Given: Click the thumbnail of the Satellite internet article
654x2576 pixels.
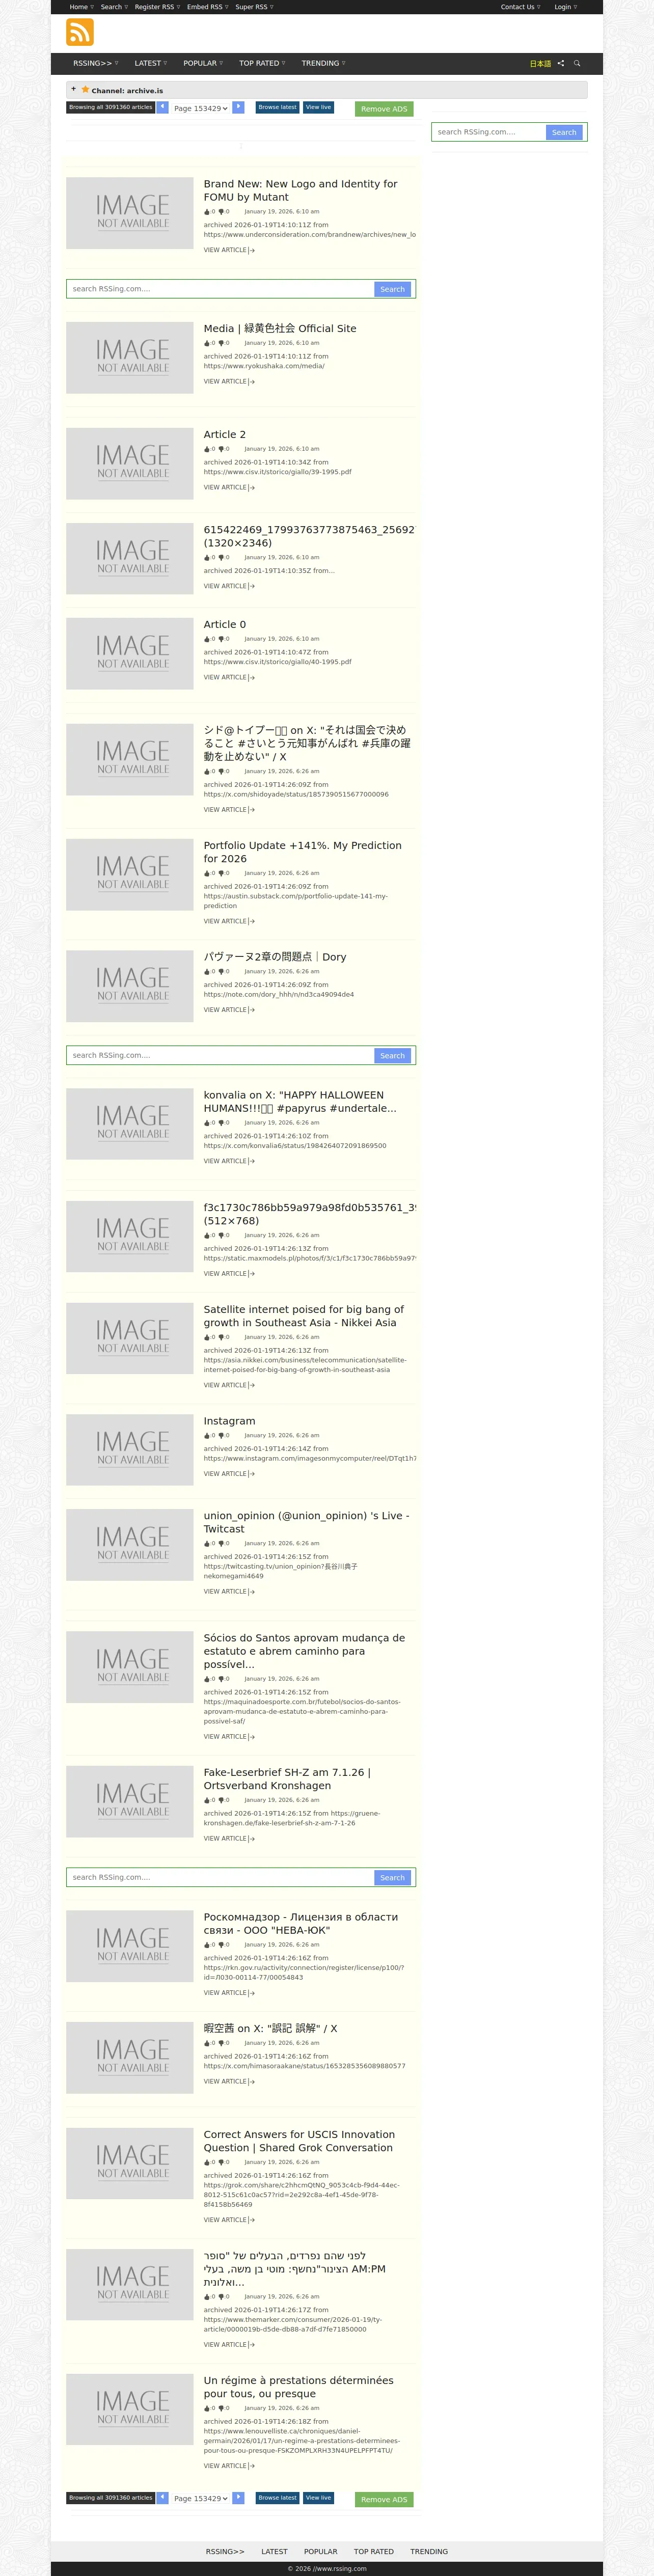Looking at the screenshot, I should (130, 1338).
